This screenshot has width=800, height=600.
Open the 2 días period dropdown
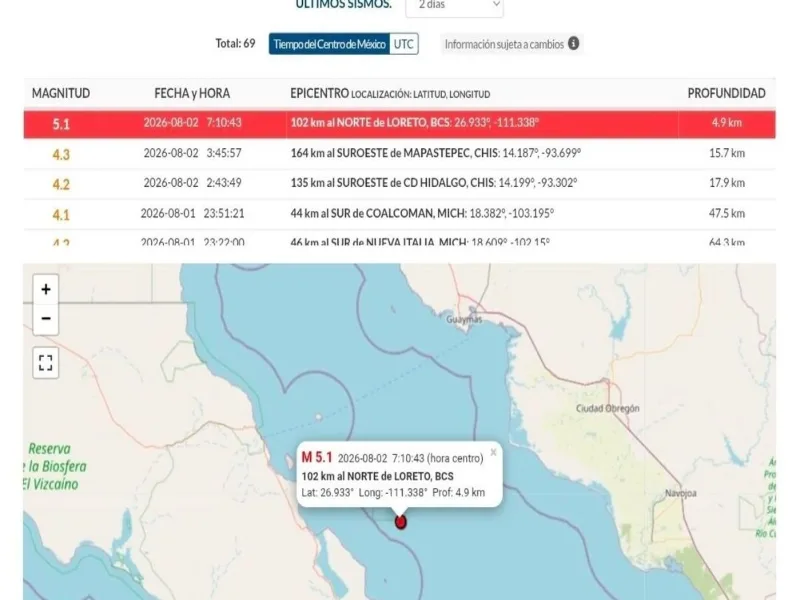(454, 6)
